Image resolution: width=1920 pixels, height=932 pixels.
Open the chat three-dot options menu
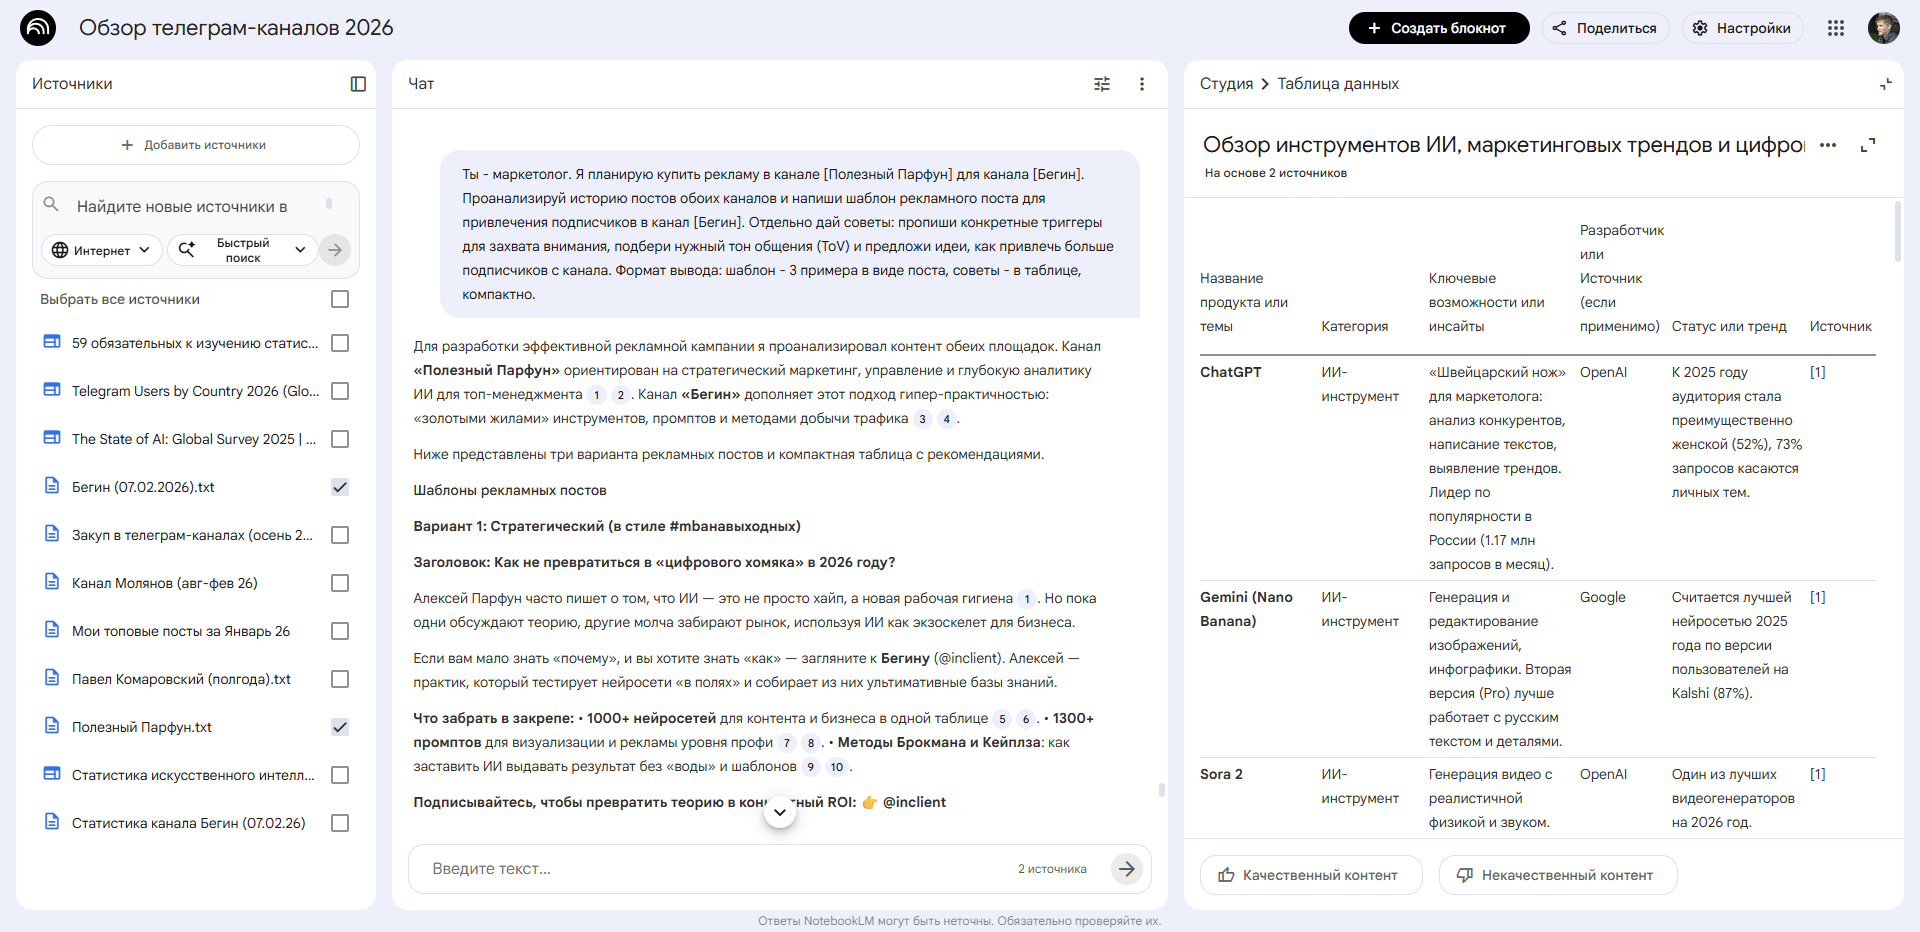(x=1141, y=84)
